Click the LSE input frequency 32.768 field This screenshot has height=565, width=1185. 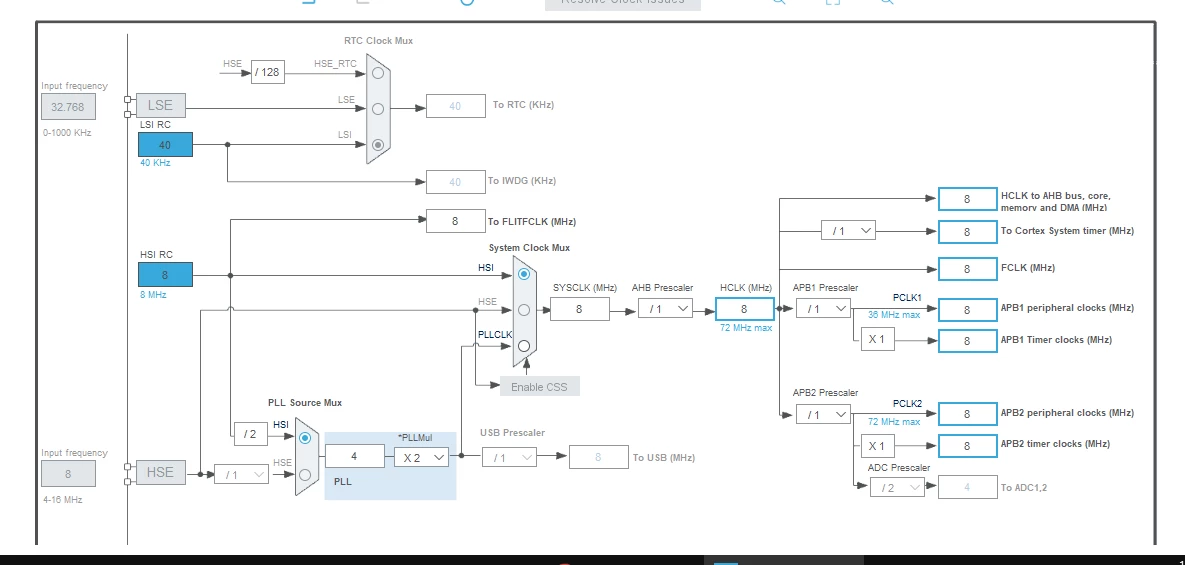(x=68, y=107)
